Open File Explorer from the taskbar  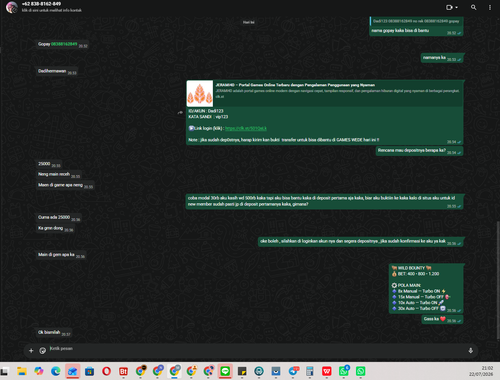(22, 371)
